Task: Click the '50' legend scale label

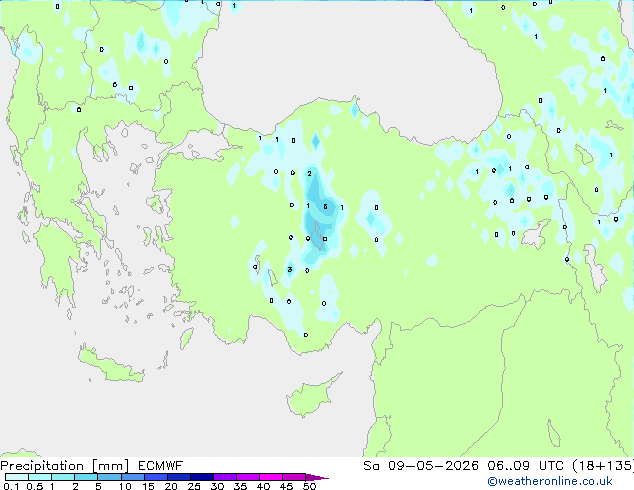Action: [x=309, y=486]
